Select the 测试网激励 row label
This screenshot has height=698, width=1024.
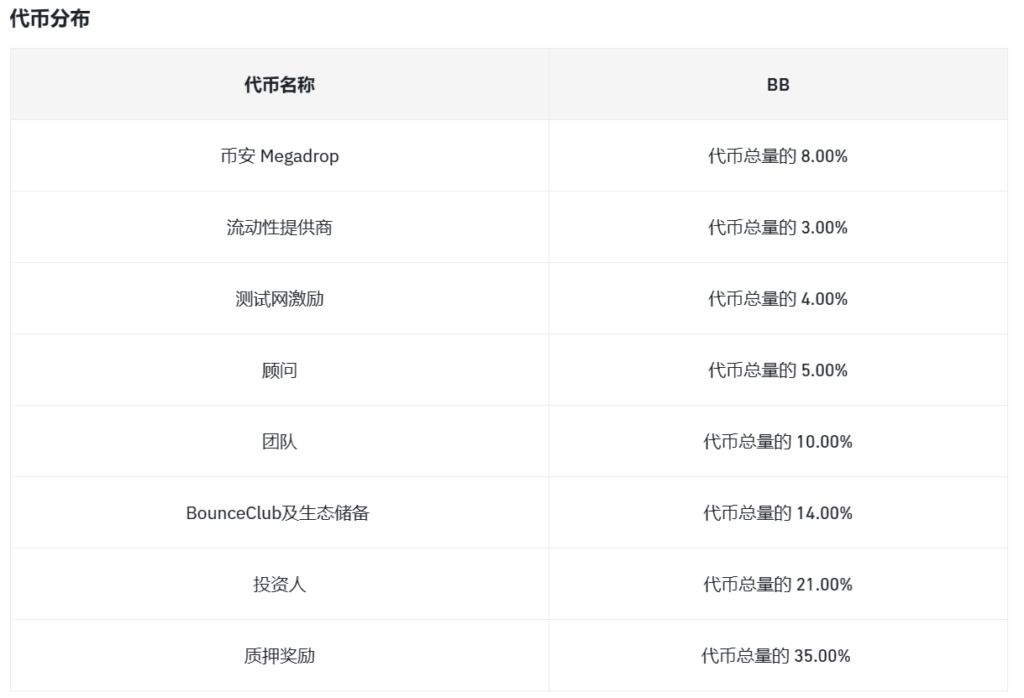[x=279, y=299]
